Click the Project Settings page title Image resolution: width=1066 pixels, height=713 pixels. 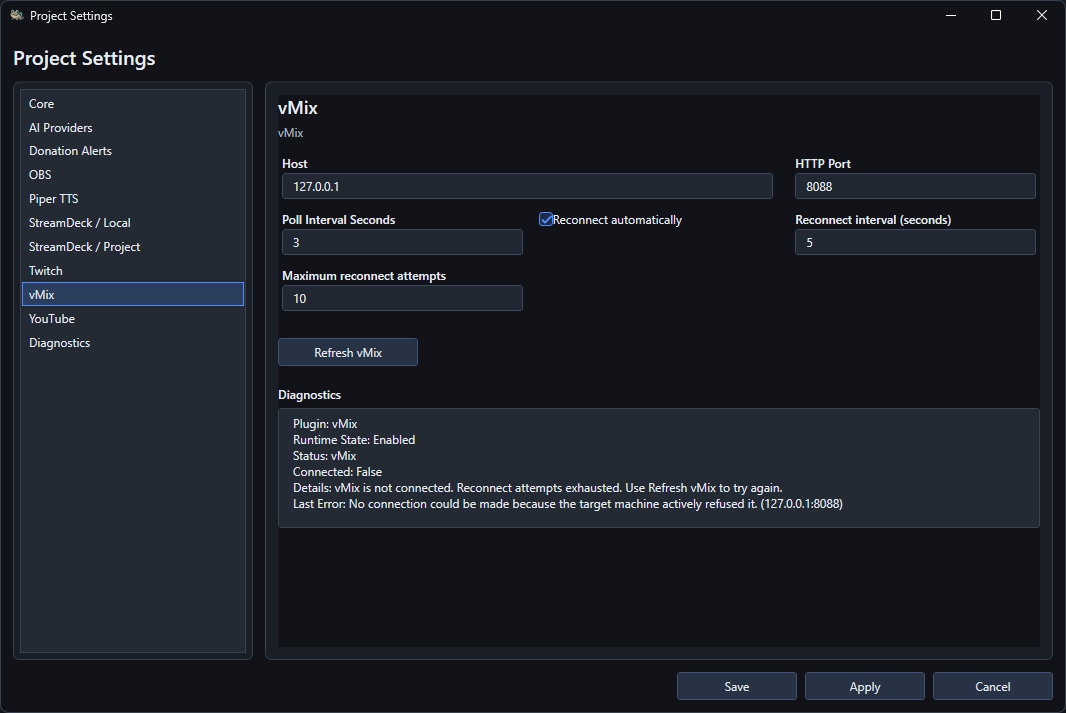coord(84,58)
